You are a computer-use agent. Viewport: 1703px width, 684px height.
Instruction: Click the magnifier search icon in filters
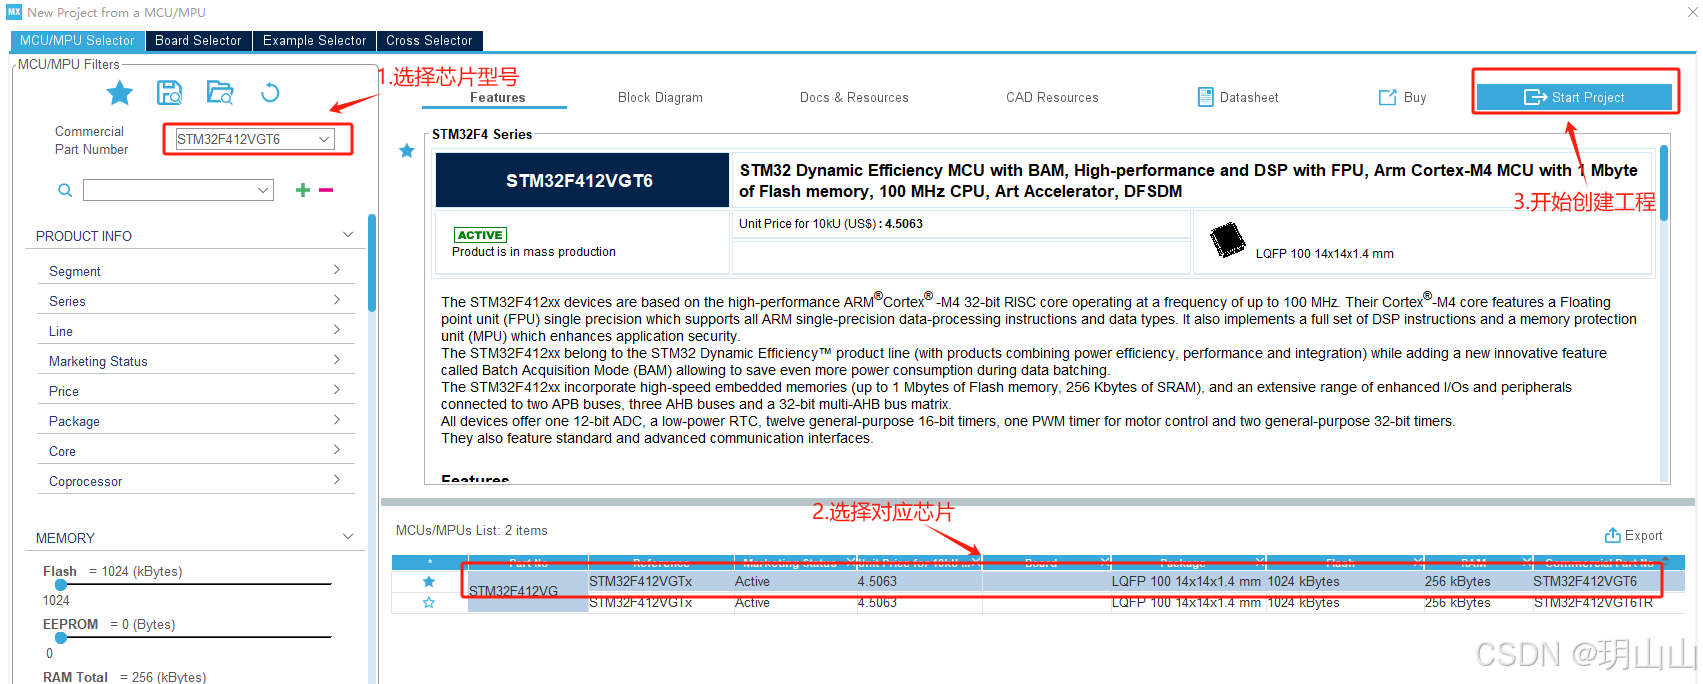click(65, 190)
